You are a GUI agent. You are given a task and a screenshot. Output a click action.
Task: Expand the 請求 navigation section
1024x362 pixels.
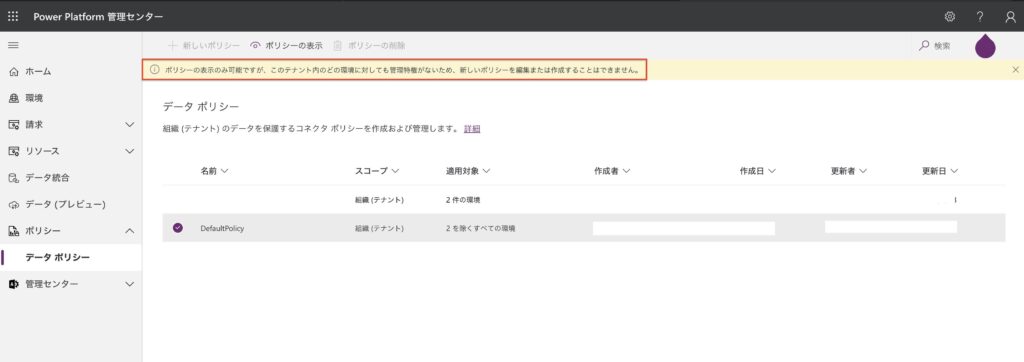129,124
